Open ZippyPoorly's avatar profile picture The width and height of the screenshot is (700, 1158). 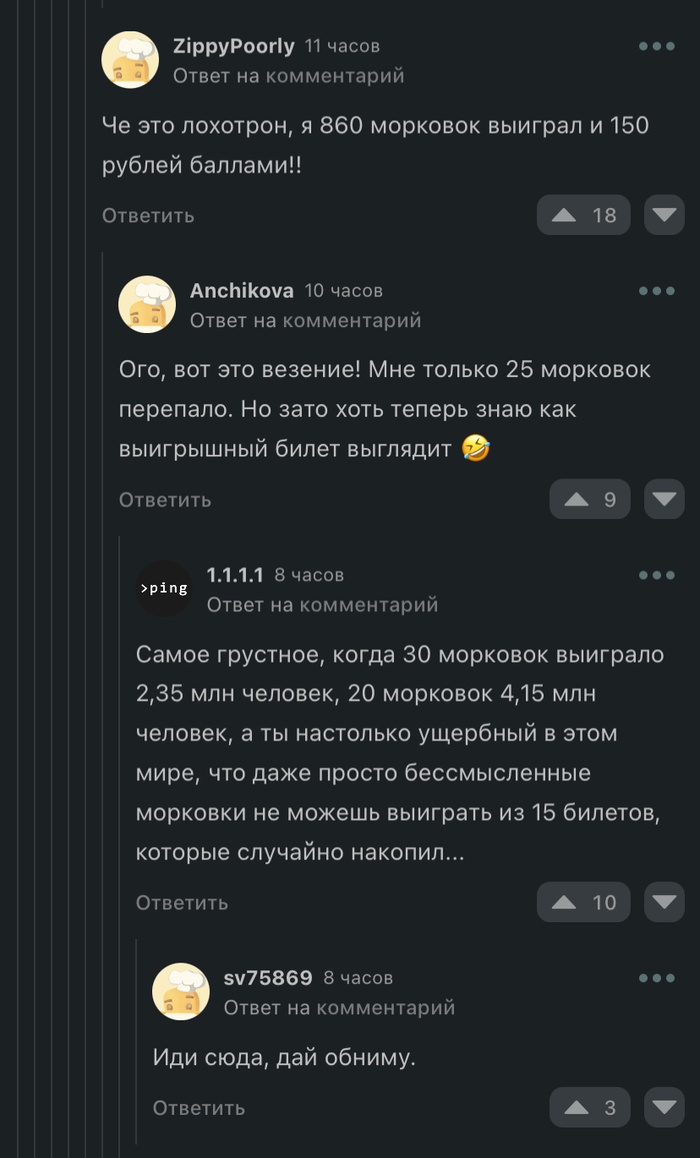[x=131, y=60]
